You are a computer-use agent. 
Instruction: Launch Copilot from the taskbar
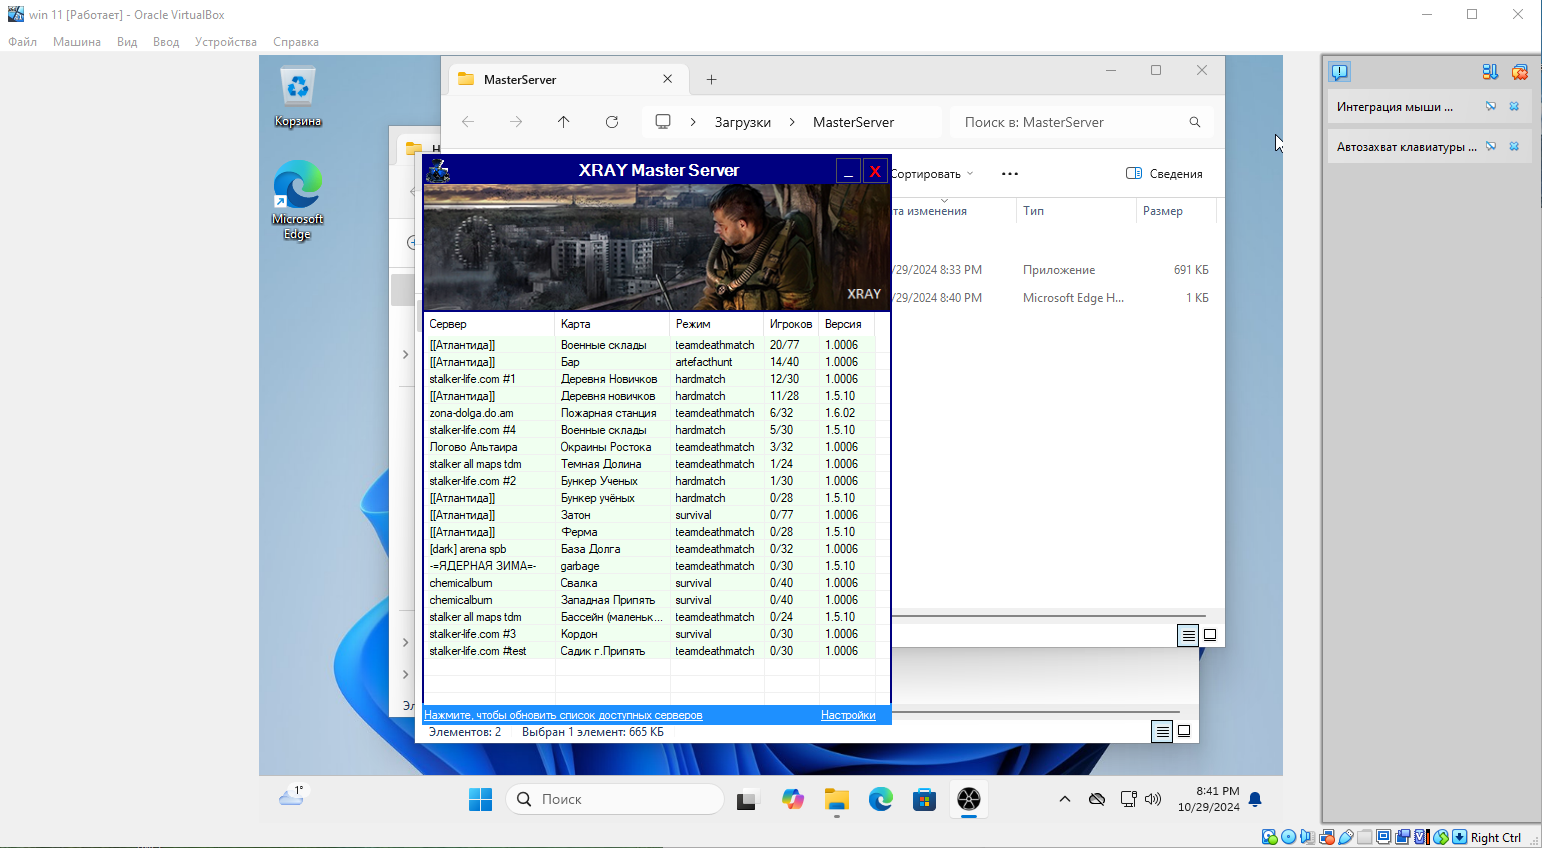tap(793, 799)
